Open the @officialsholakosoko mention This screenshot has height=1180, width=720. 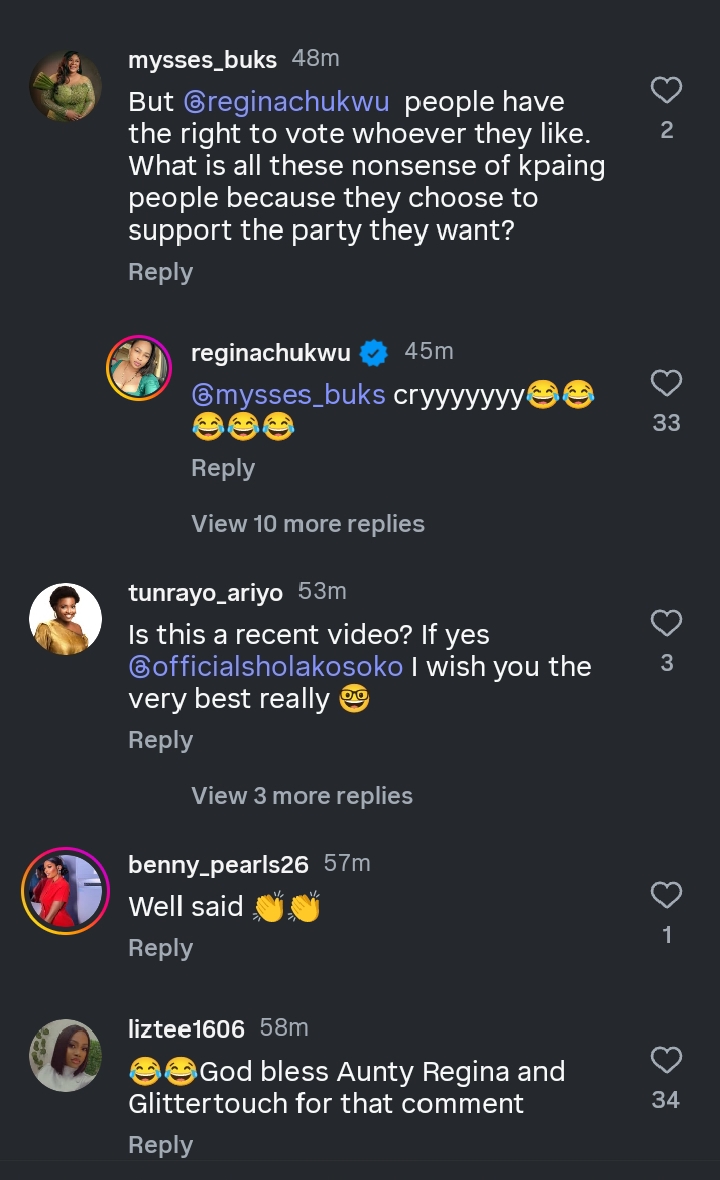(265, 667)
